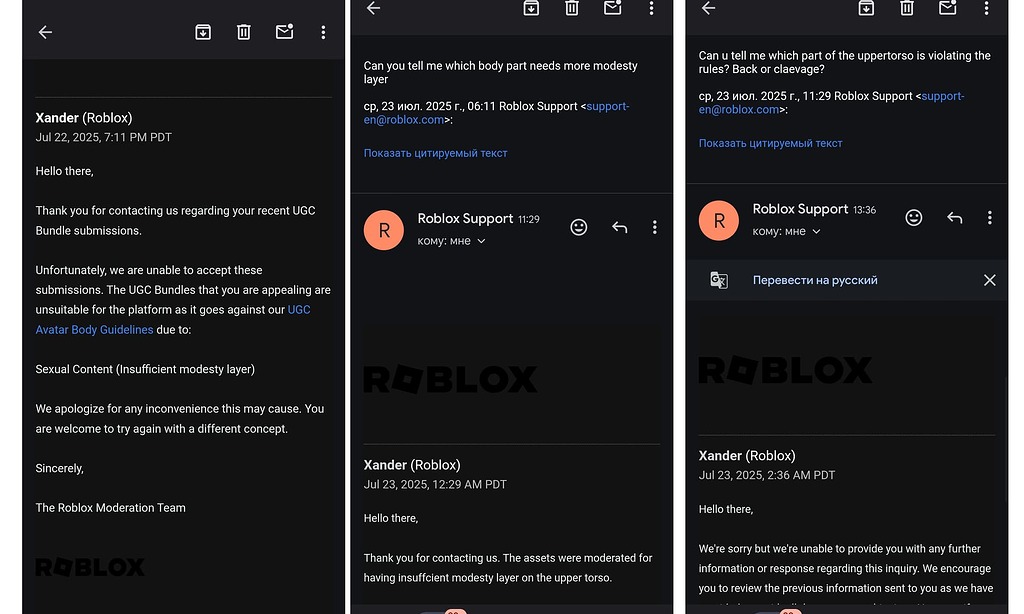The image size is (1024, 614).
Task: Open the Roblox Support sender avatar
Action: tap(384, 230)
